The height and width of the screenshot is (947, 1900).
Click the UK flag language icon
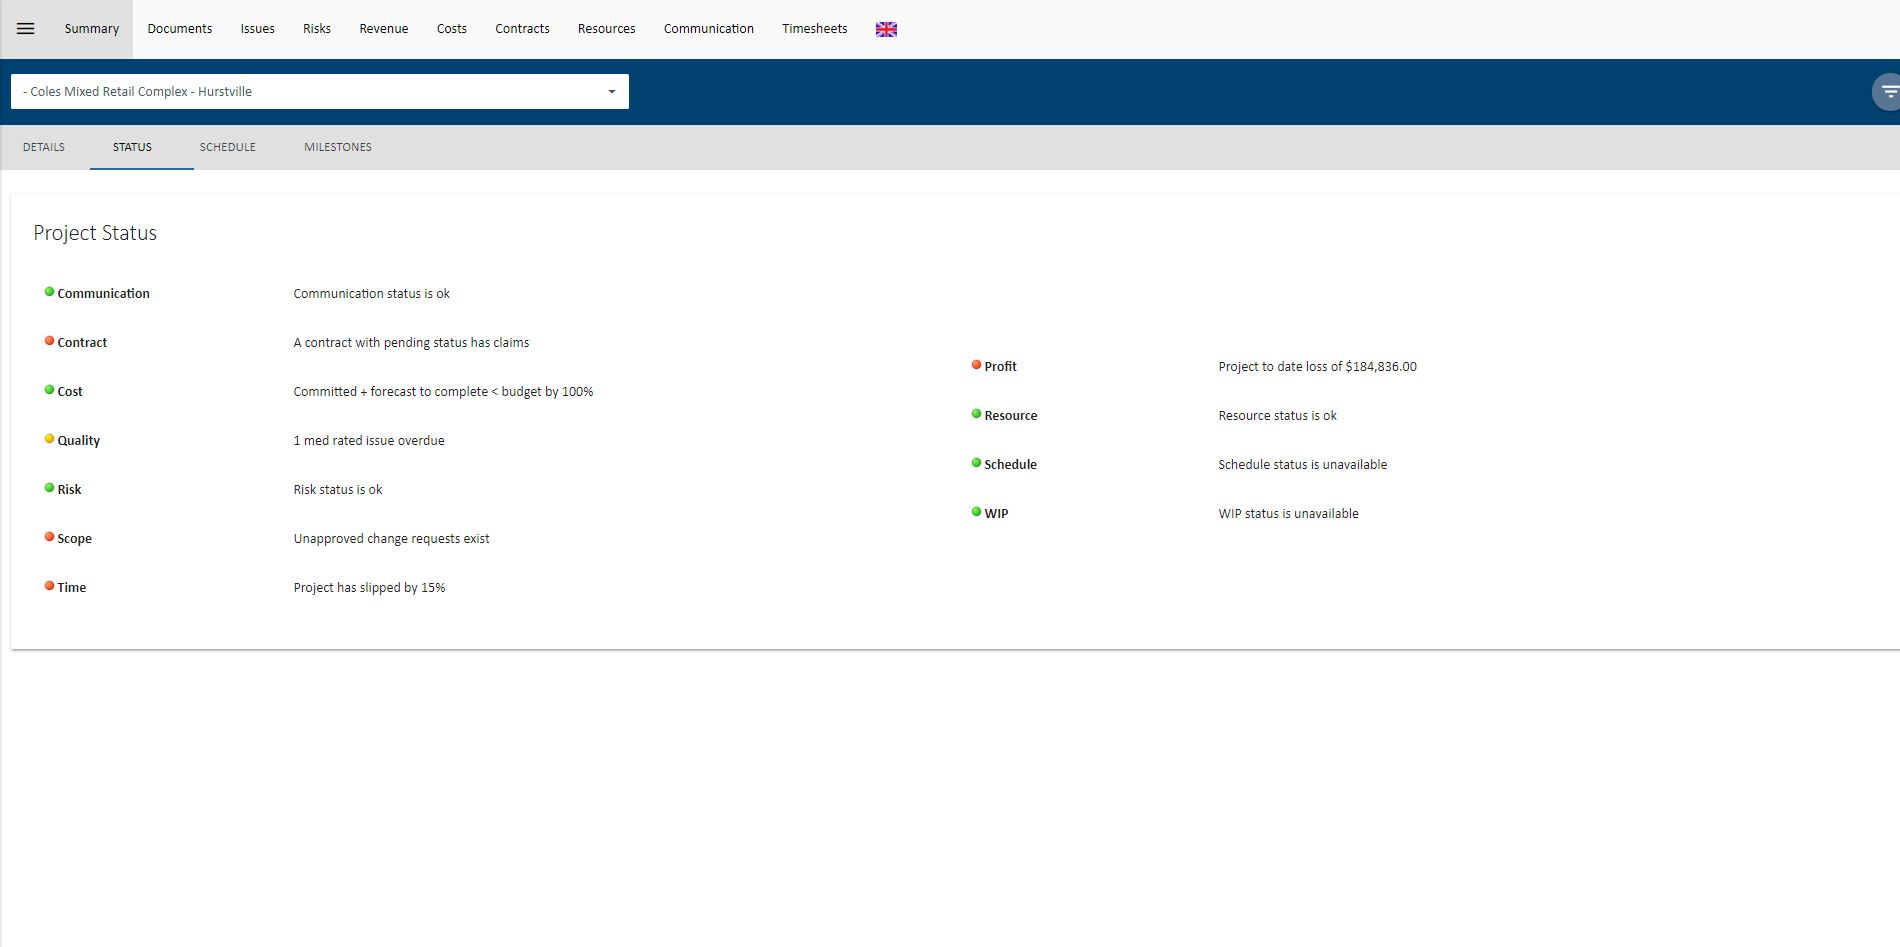point(886,29)
